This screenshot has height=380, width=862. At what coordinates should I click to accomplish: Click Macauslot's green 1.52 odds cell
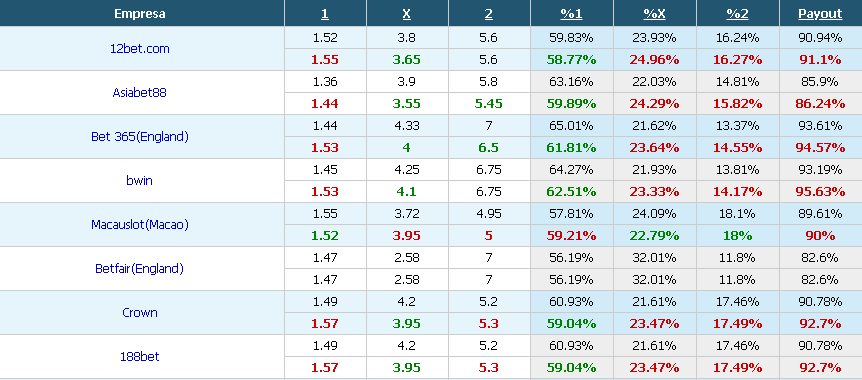tap(325, 236)
